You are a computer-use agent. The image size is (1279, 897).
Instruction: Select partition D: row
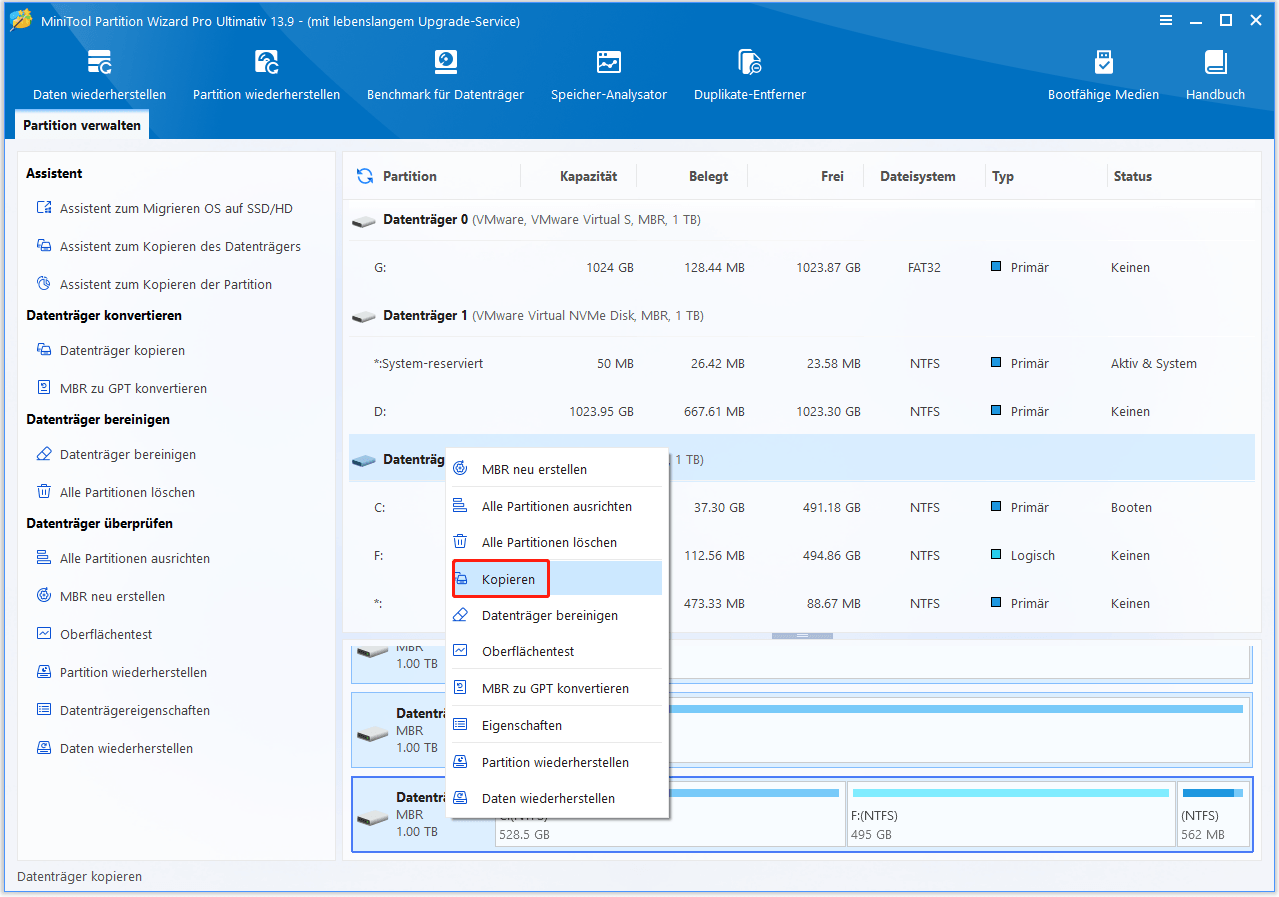[x=801, y=411]
